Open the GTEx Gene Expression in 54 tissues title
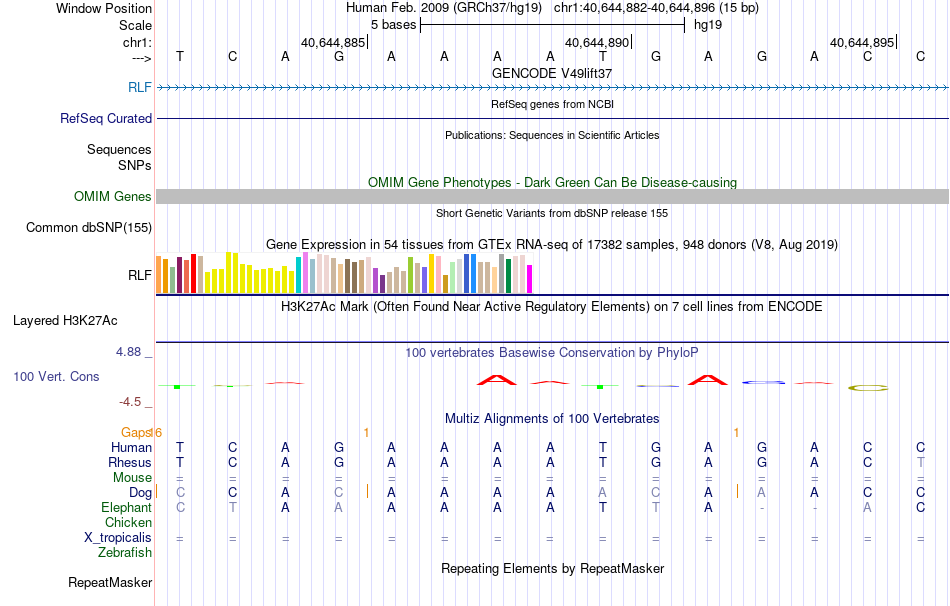 point(552,245)
